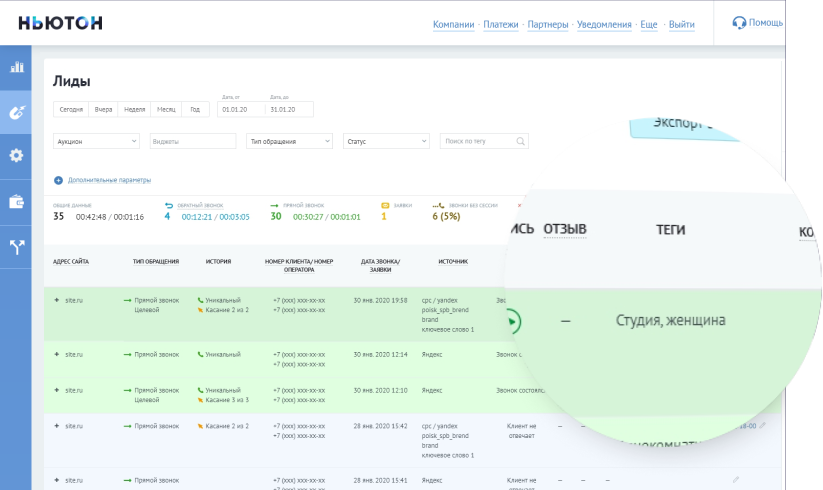Click the callback arrow icon by Обратный звонок
The height and width of the screenshot is (490, 823).
pyautogui.click(x=168, y=206)
